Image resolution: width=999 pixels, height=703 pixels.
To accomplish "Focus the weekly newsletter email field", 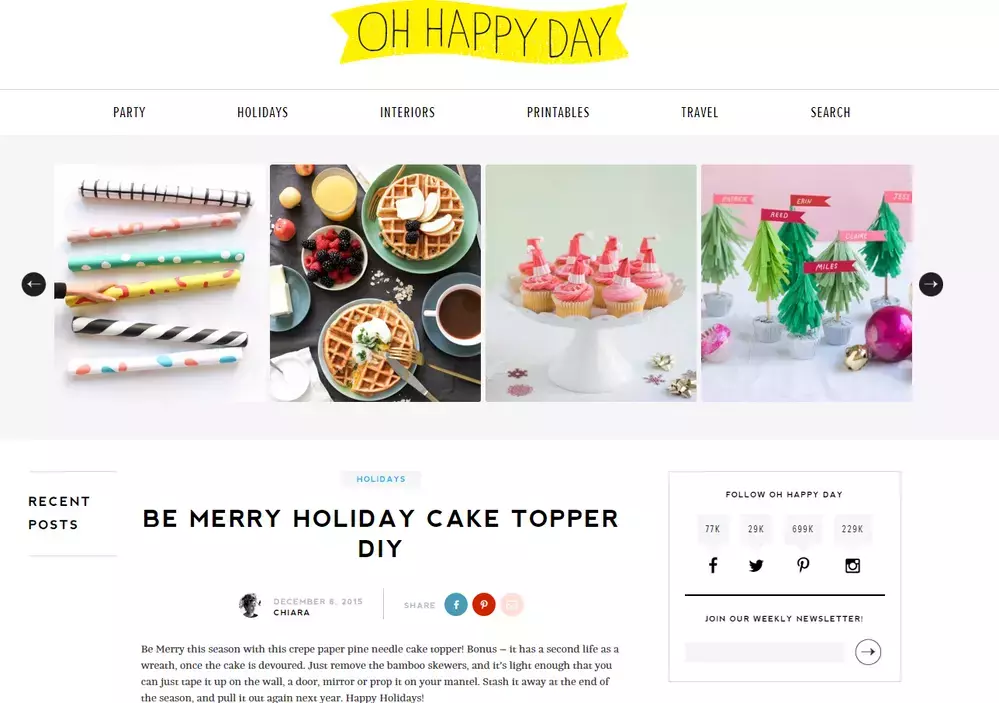I will click(x=764, y=652).
